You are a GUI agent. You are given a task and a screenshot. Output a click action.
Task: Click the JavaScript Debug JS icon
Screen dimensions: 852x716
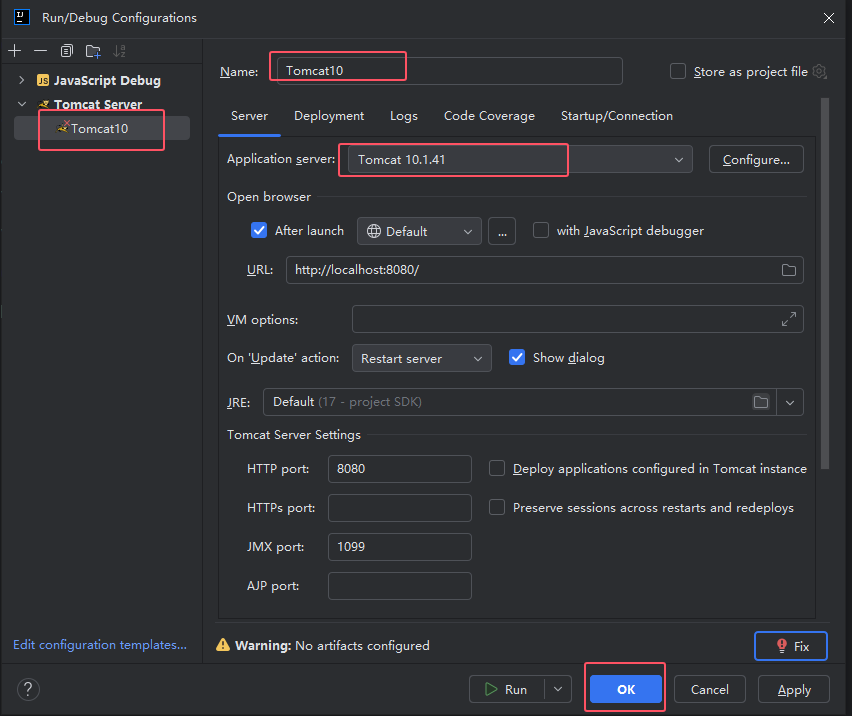(x=43, y=80)
